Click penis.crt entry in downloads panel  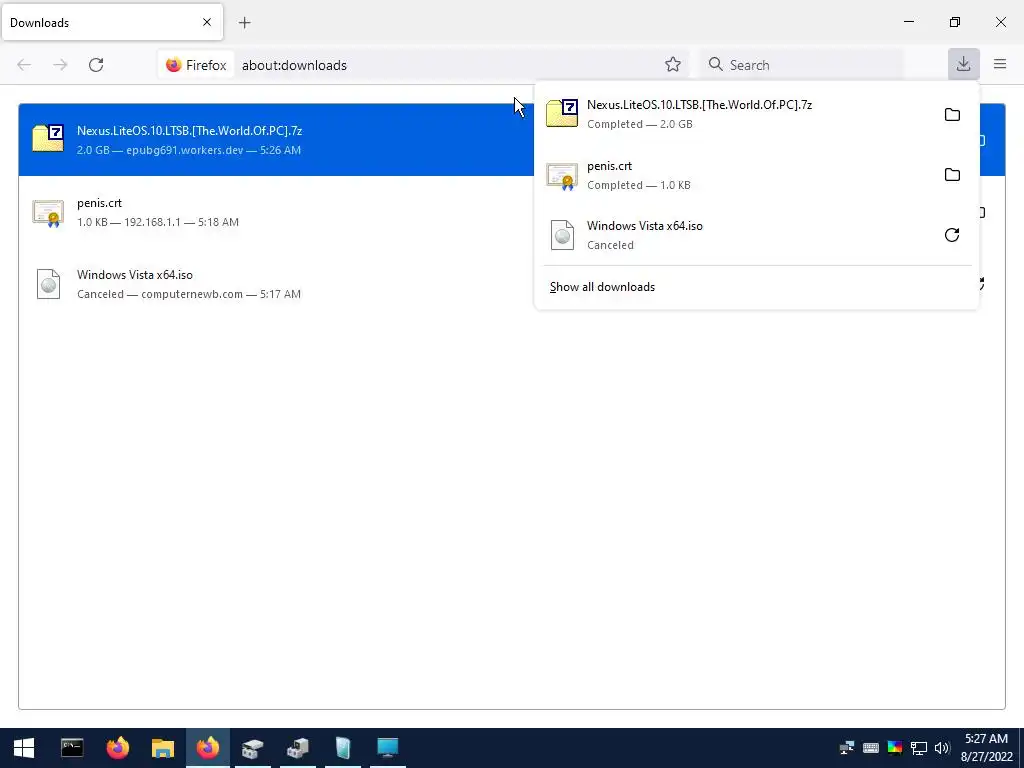point(738,175)
